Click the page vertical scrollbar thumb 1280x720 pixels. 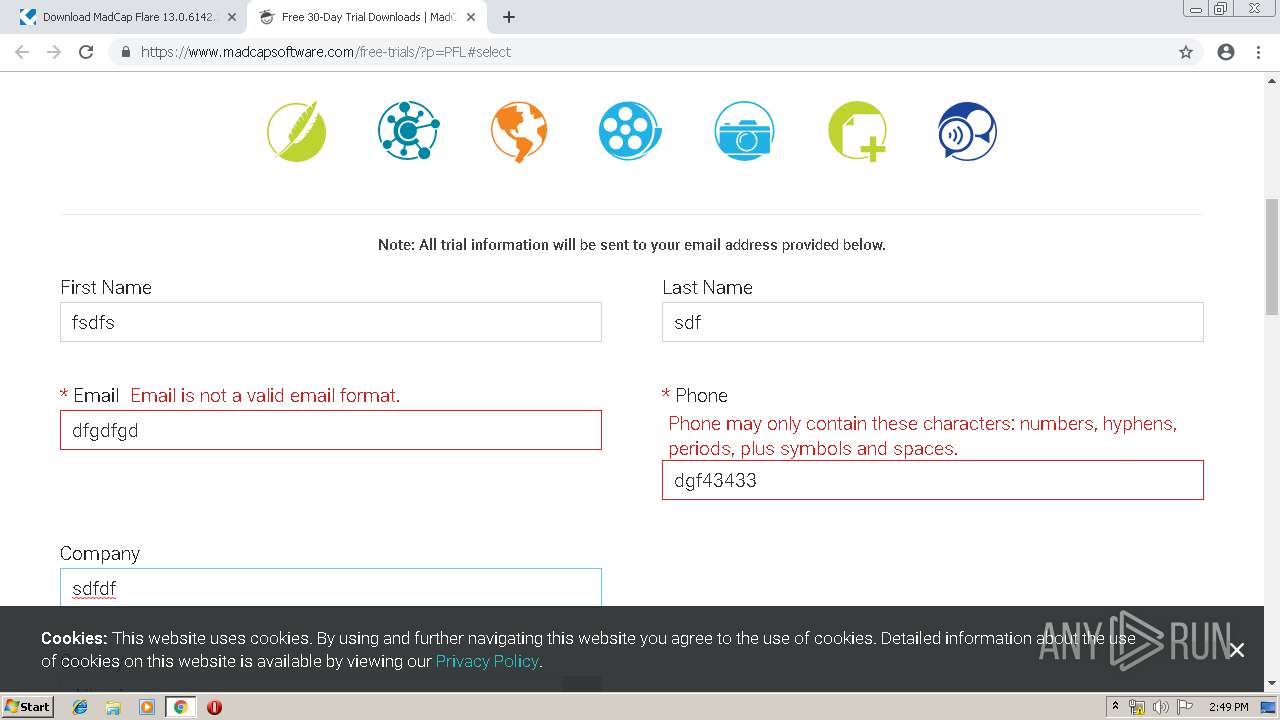(1272, 257)
